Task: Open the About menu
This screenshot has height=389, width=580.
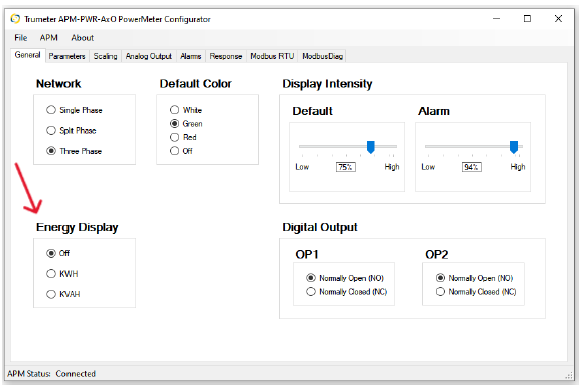Action: pos(82,38)
